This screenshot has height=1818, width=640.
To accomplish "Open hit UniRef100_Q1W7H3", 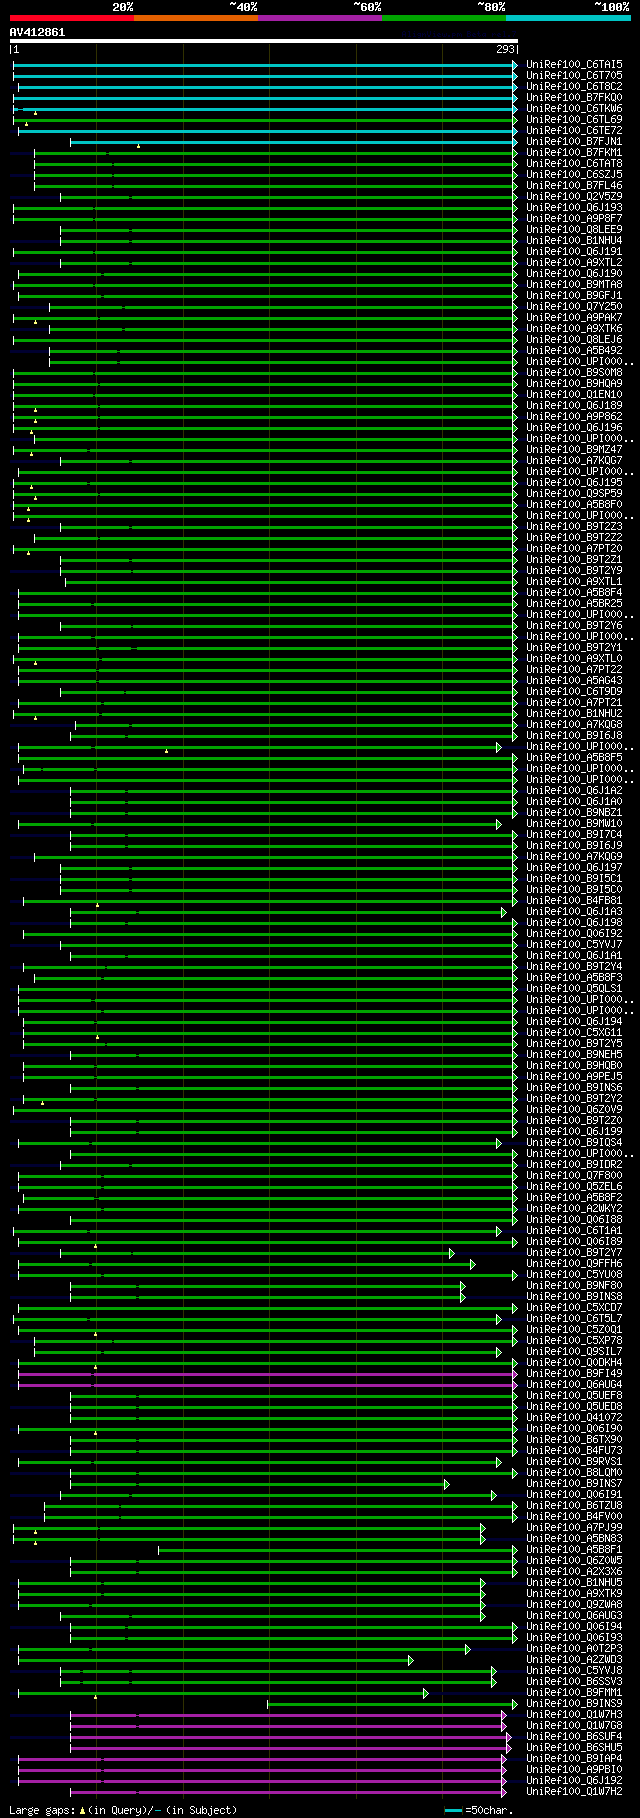I will (x=574, y=1714).
